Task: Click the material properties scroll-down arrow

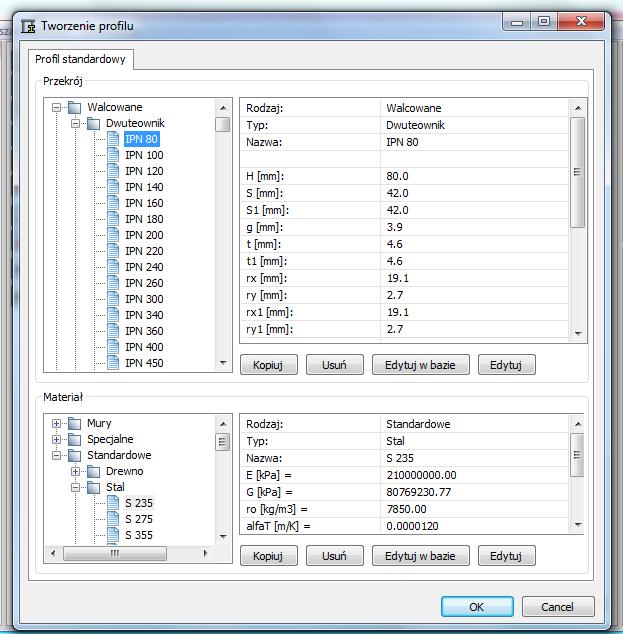Action: click(578, 525)
